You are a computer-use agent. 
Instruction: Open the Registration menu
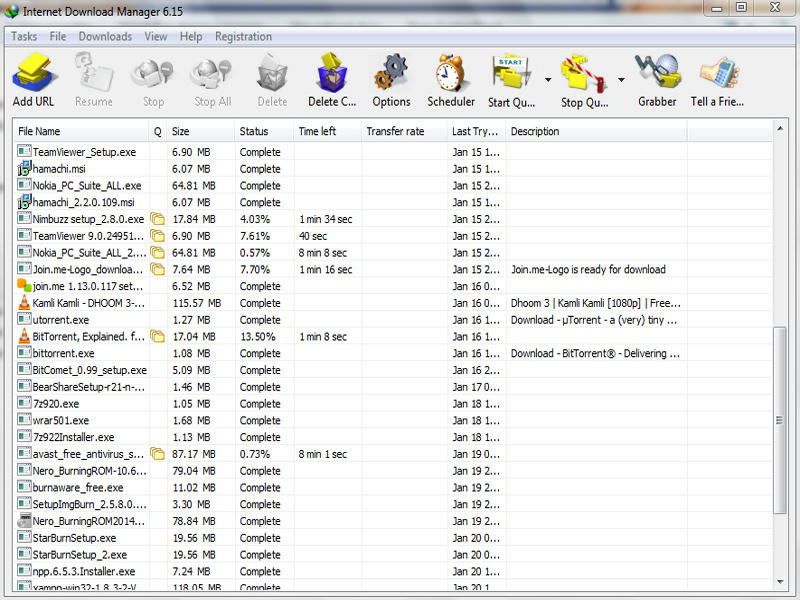pyautogui.click(x=243, y=36)
